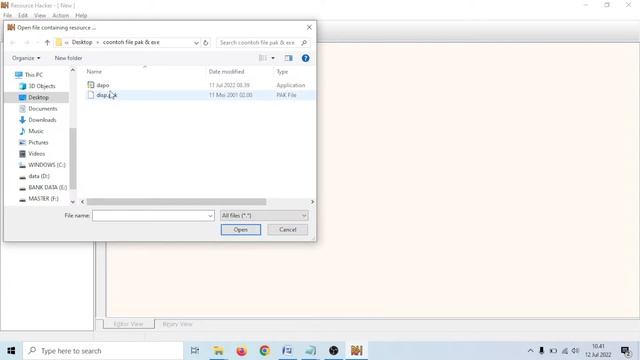Open the All files type filter dropdown
Screen dimensions: 640x360
[264, 216]
